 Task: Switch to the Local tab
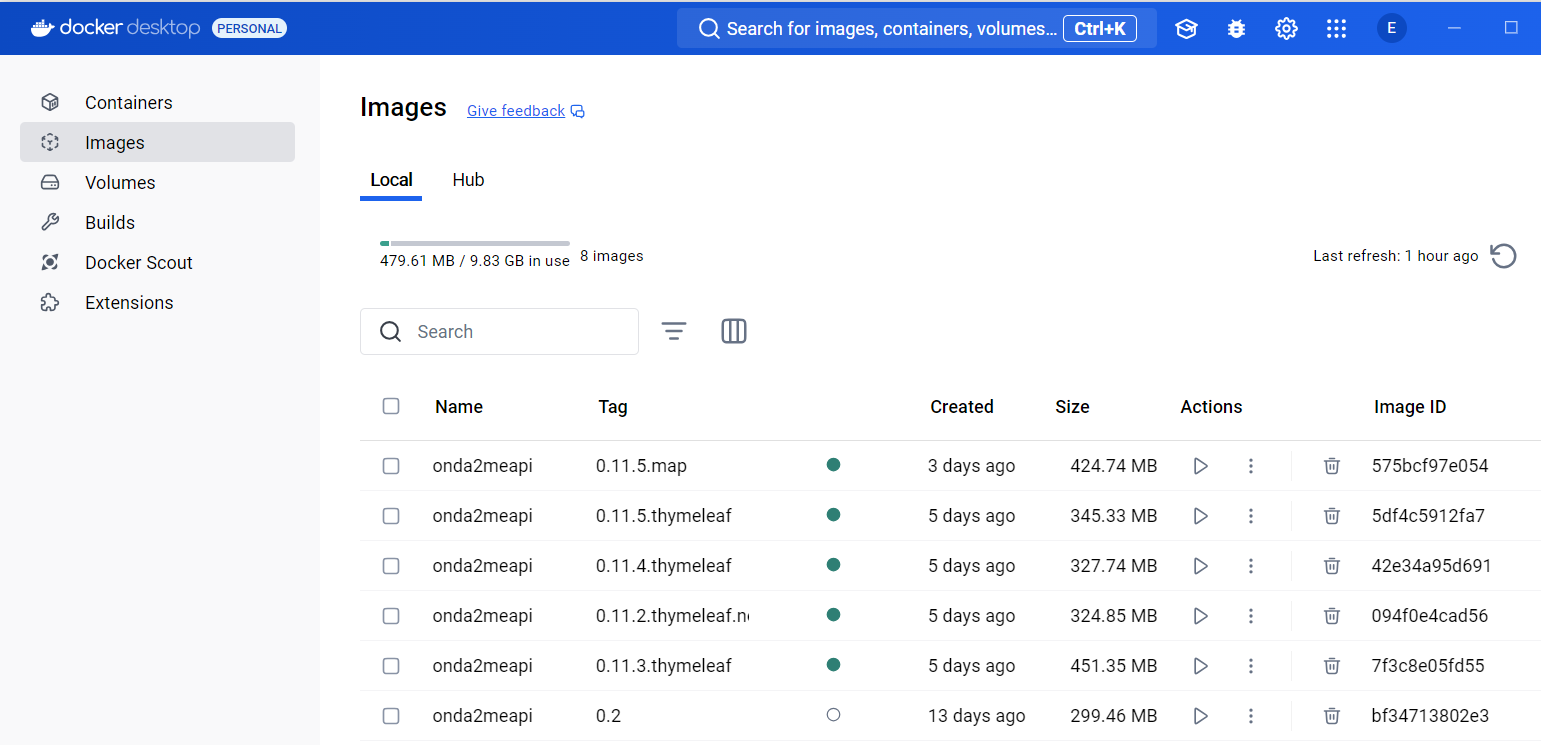[x=391, y=180]
